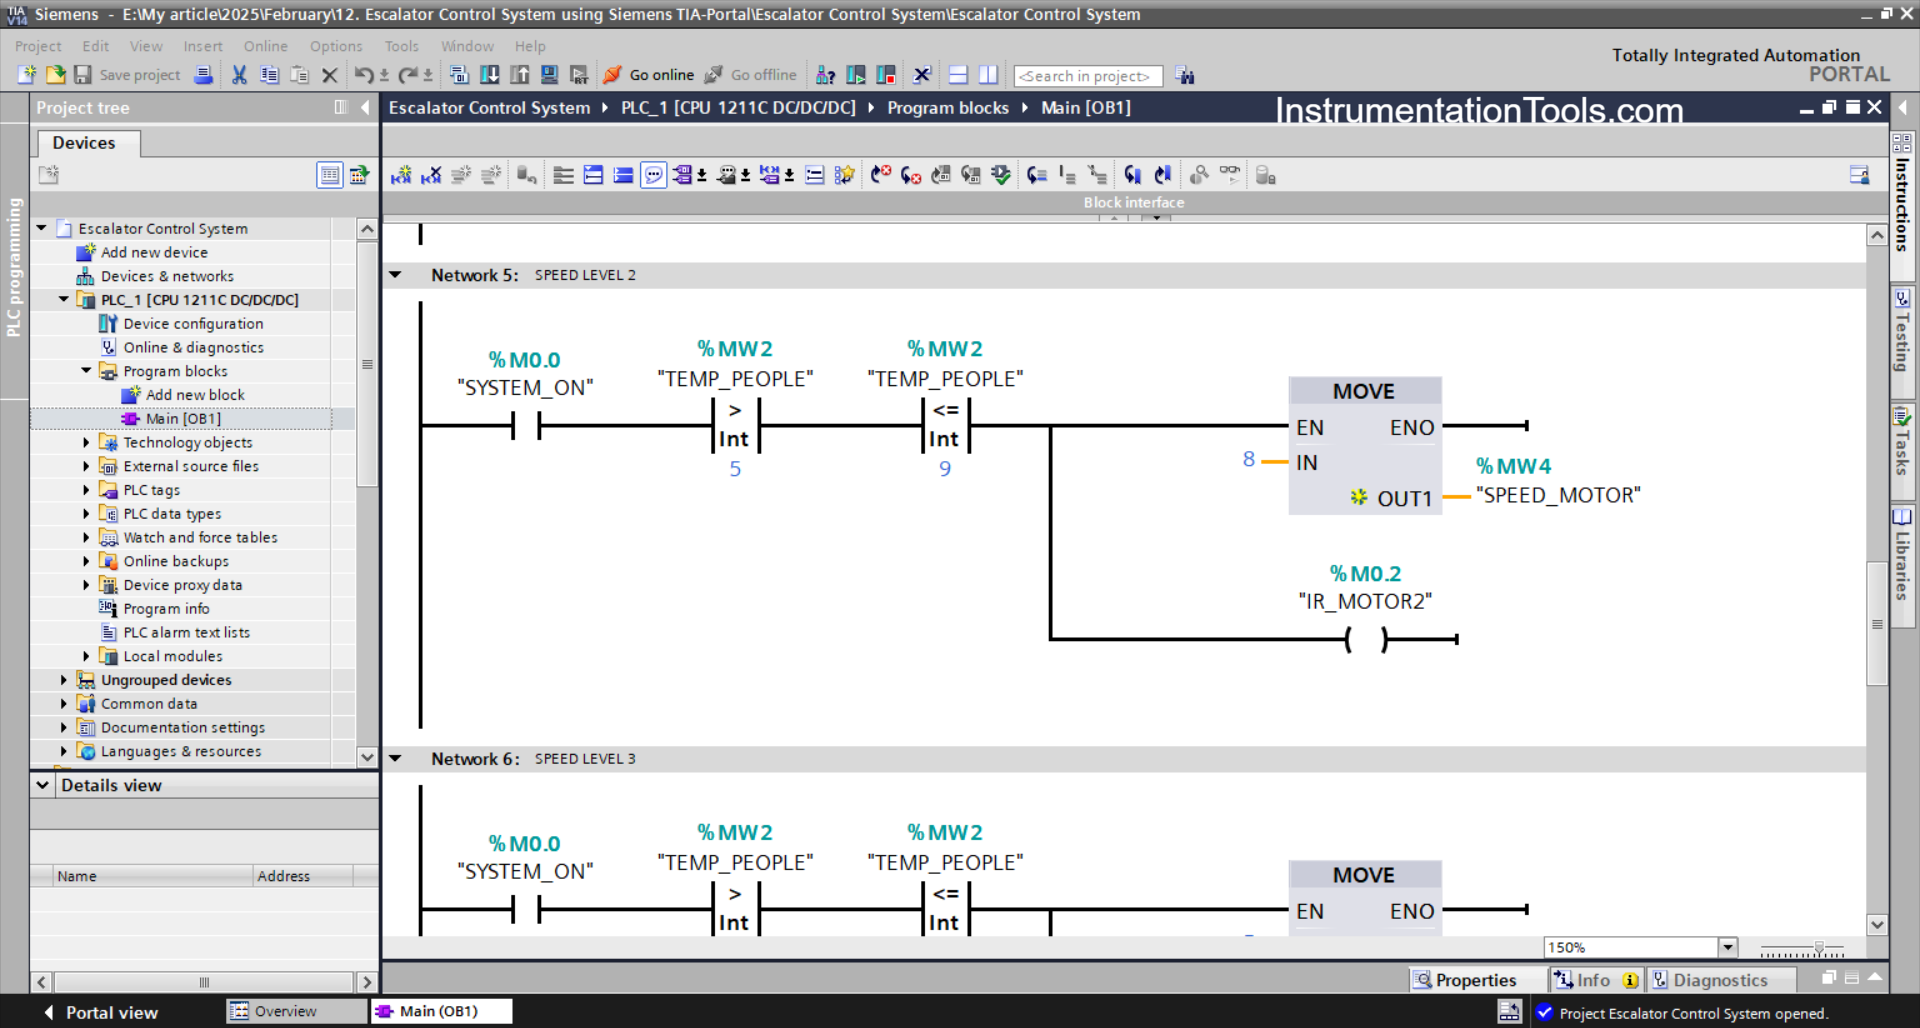Expand Ungrouped devices node
The height and width of the screenshot is (1028, 1920).
(64, 680)
